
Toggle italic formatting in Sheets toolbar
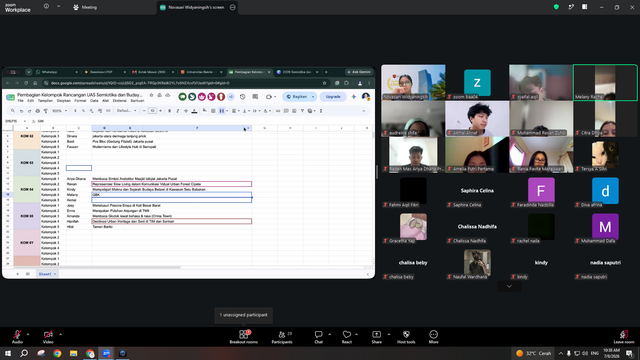[178, 111]
